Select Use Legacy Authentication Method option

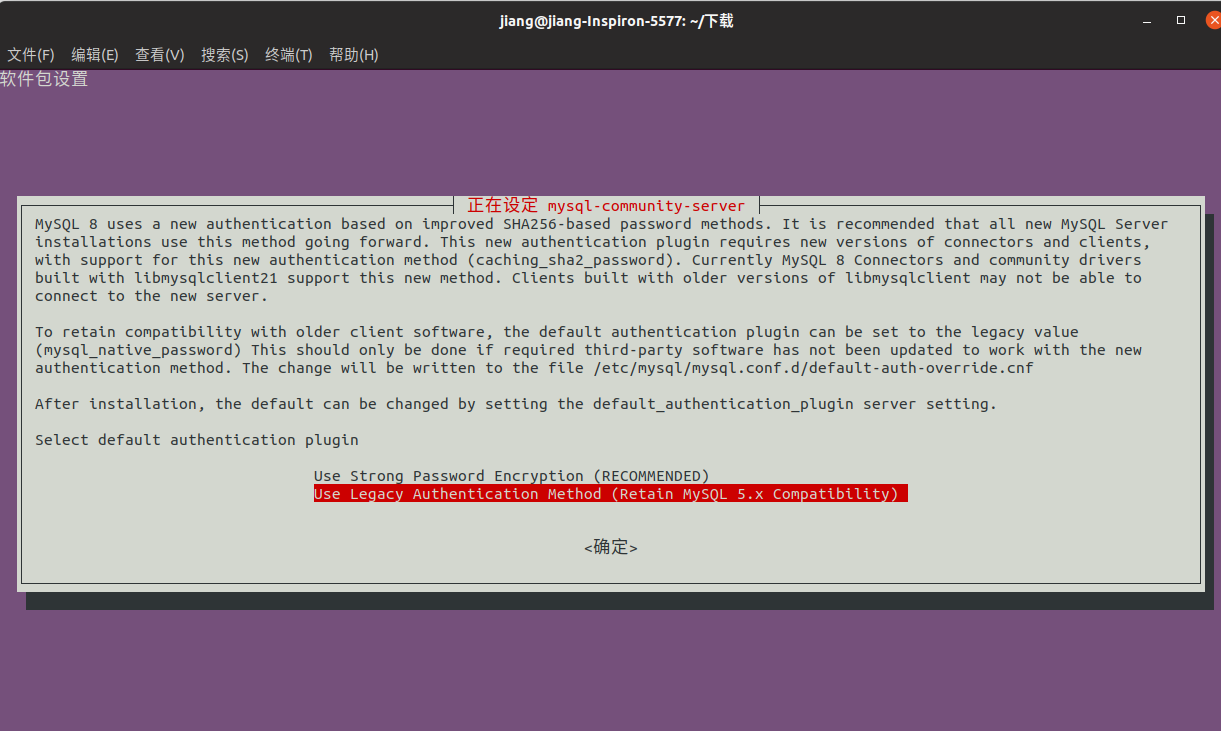(x=610, y=493)
